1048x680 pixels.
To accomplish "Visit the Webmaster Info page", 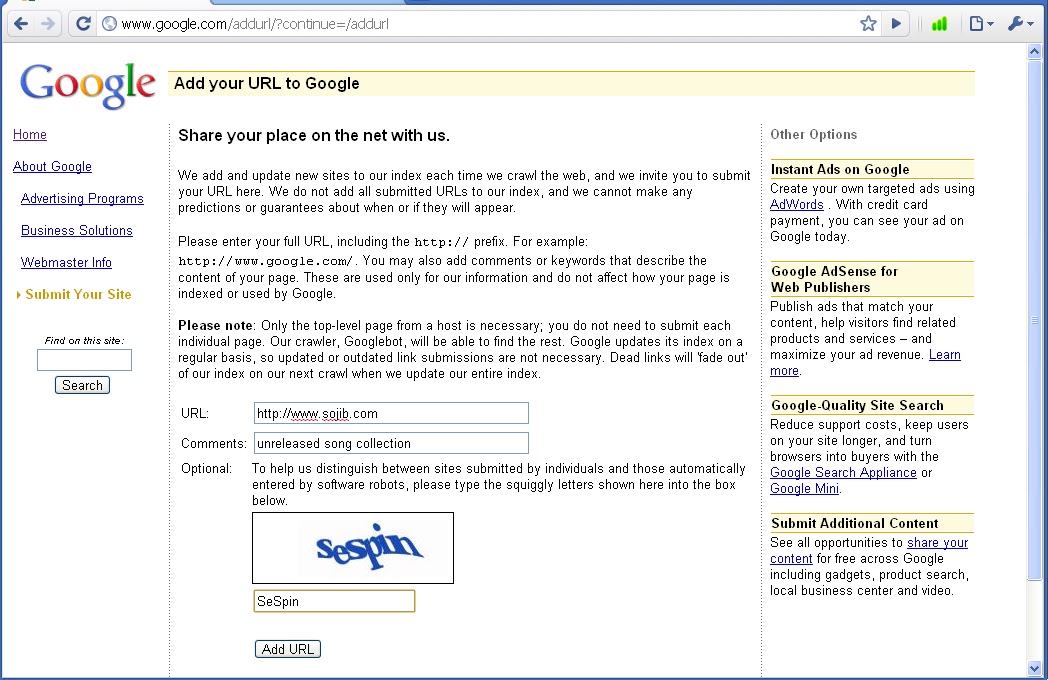I will (66, 262).
